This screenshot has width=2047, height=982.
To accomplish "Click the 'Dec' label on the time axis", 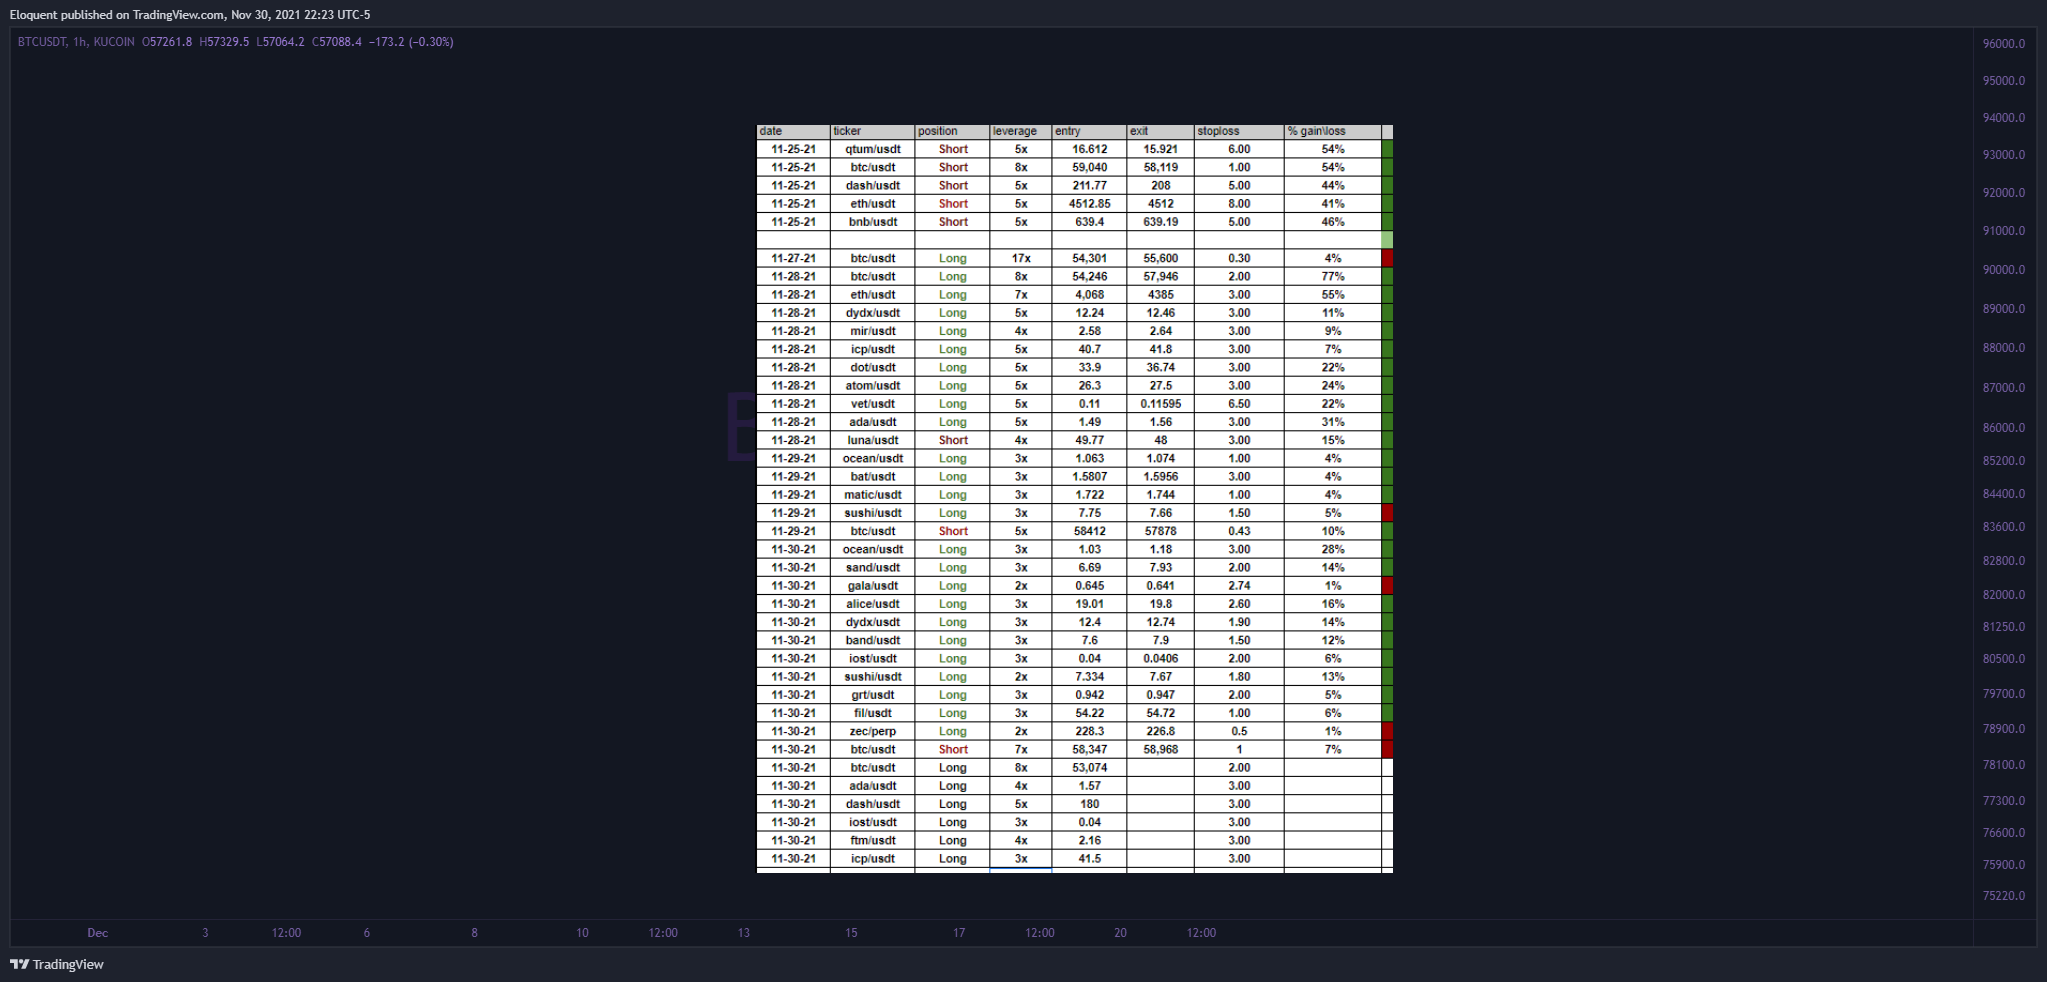I will 97,933.
